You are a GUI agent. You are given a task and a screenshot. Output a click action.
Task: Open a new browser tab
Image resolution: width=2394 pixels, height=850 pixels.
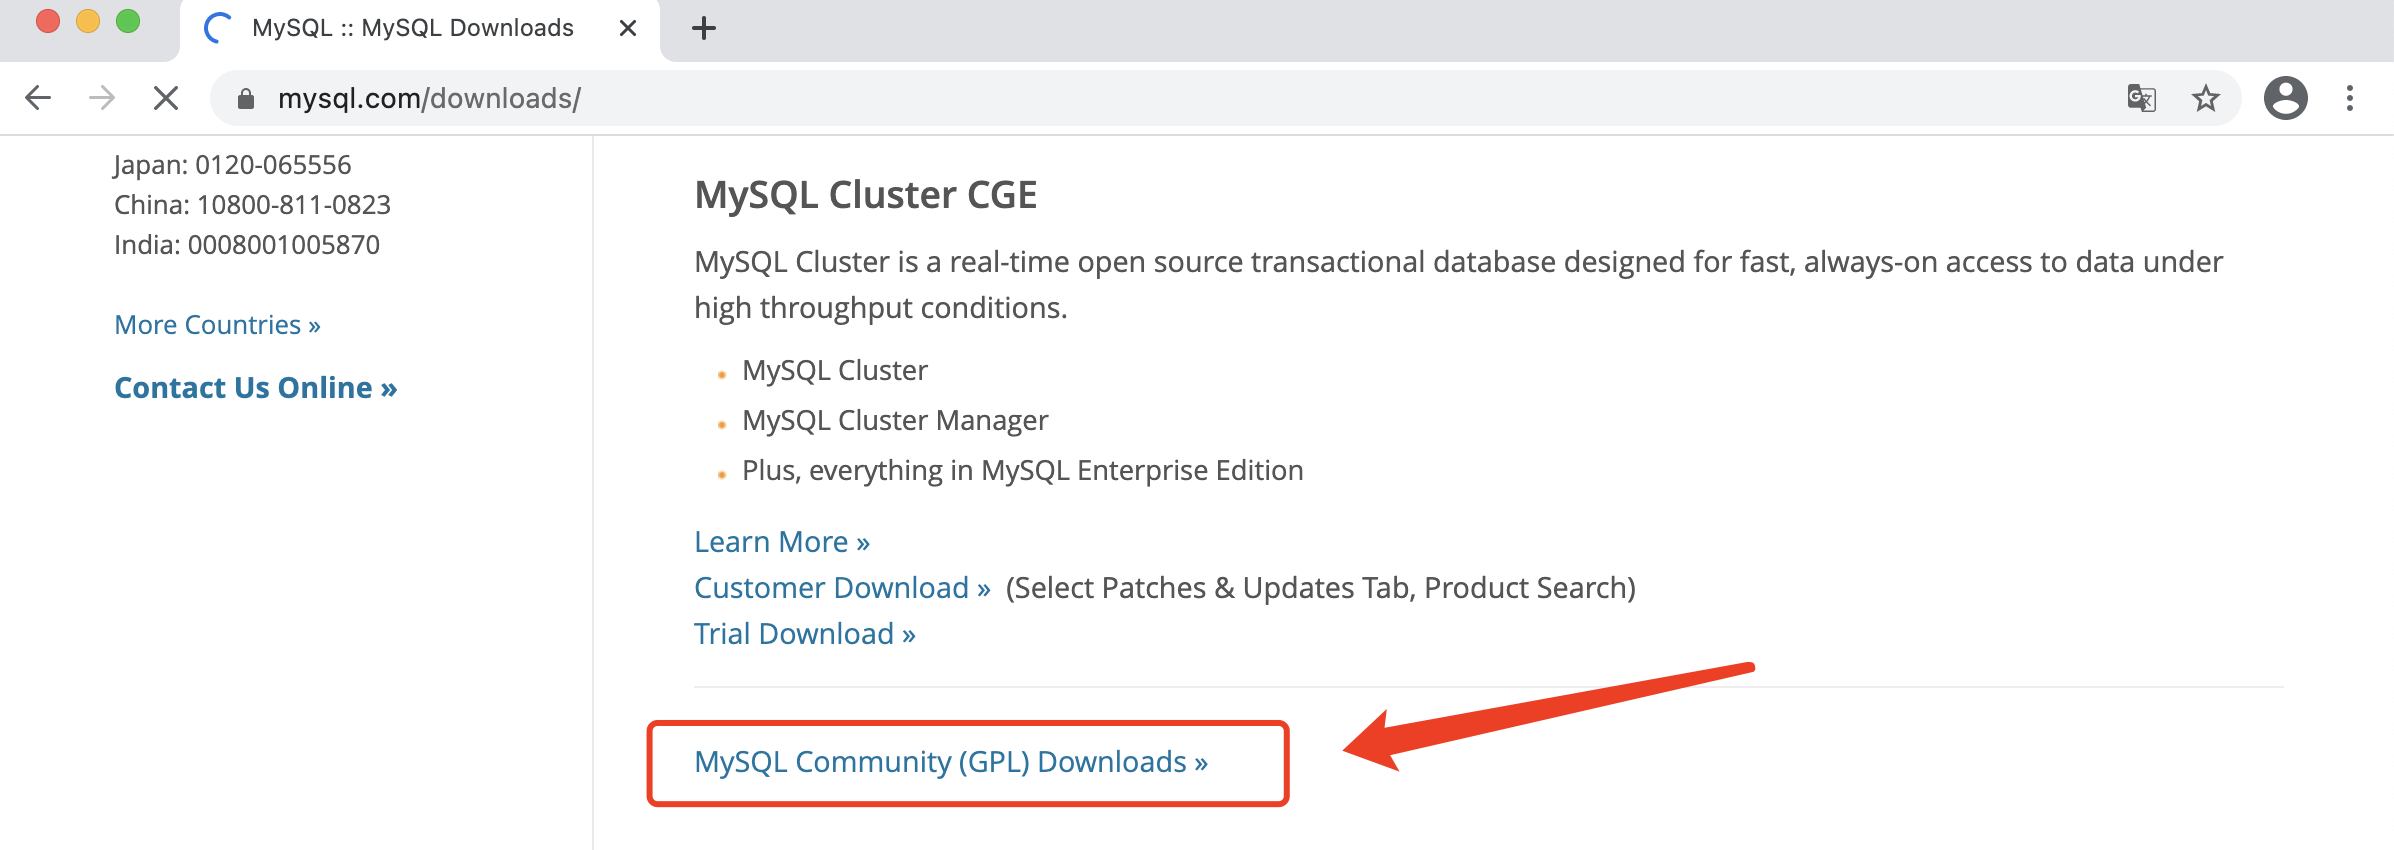tap(704, 28)
